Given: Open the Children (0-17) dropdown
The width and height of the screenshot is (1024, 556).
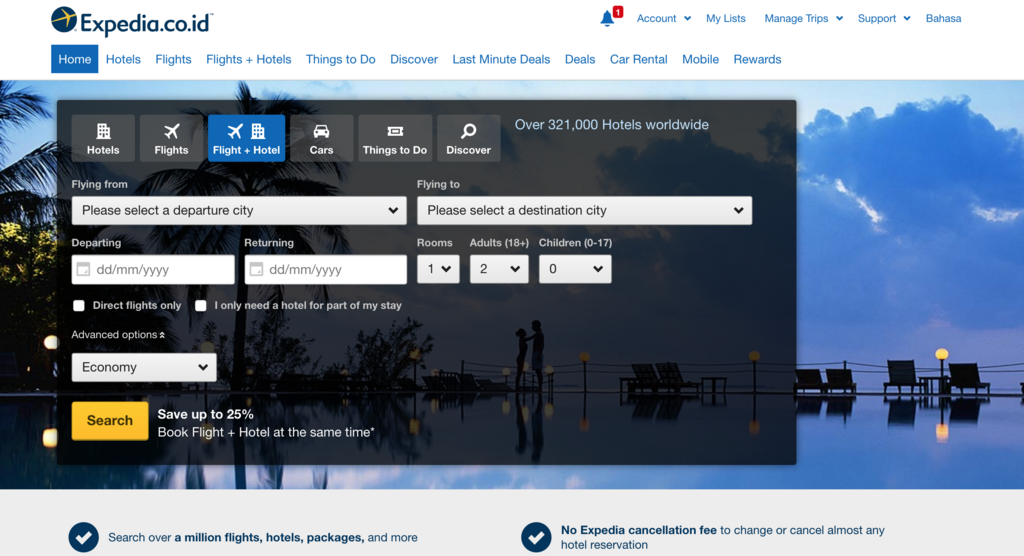Looking at the screenshot, I should click(575, 269).
